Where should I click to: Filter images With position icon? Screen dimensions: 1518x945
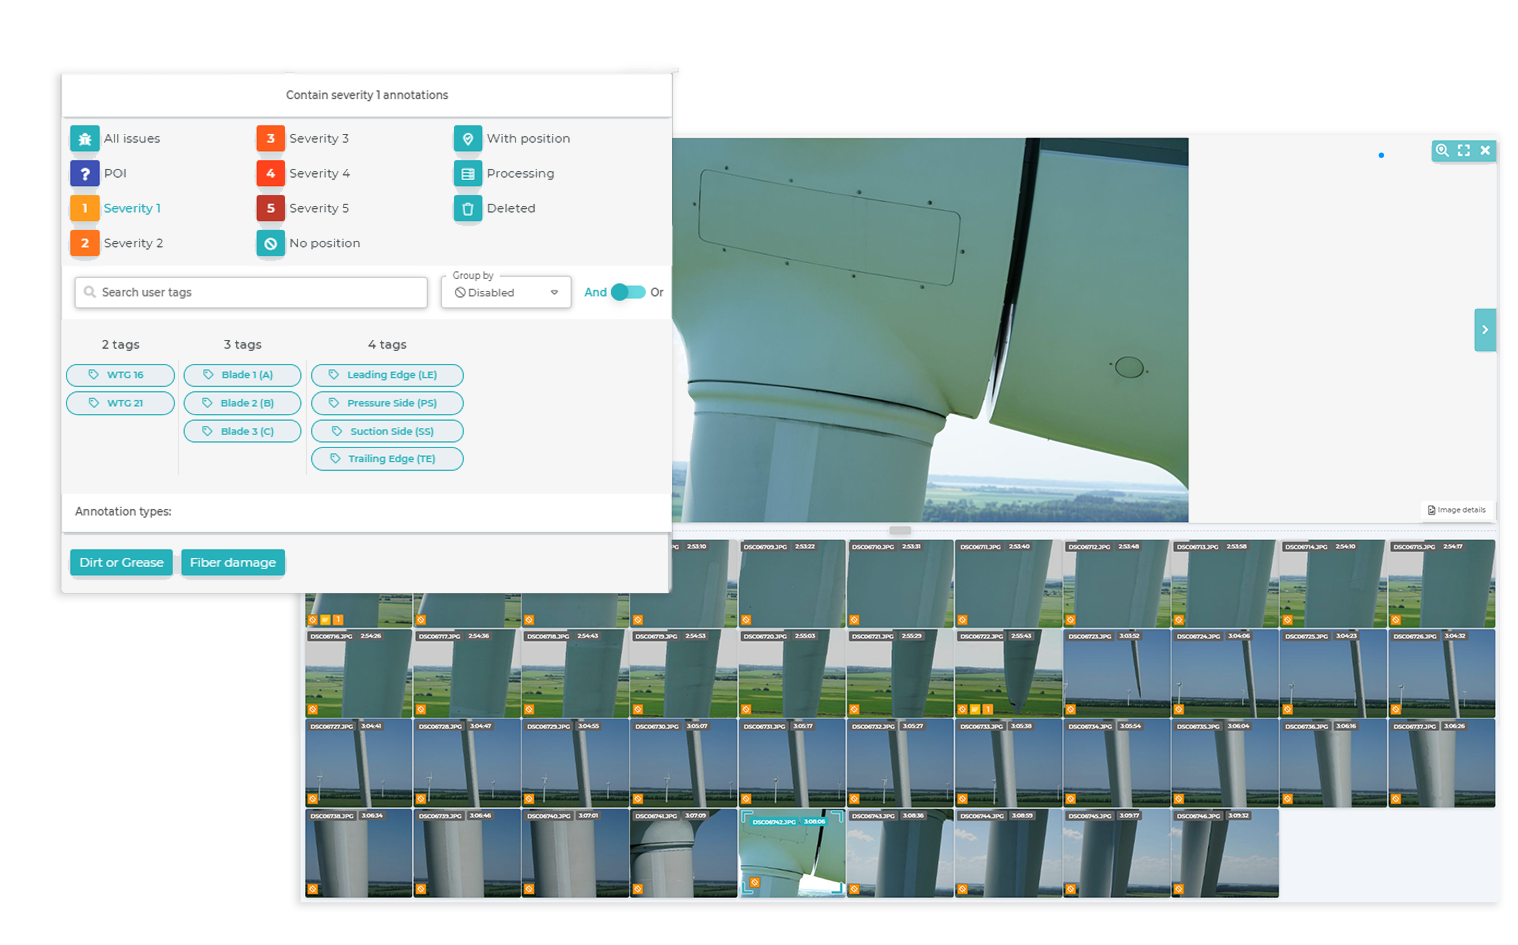468,139
